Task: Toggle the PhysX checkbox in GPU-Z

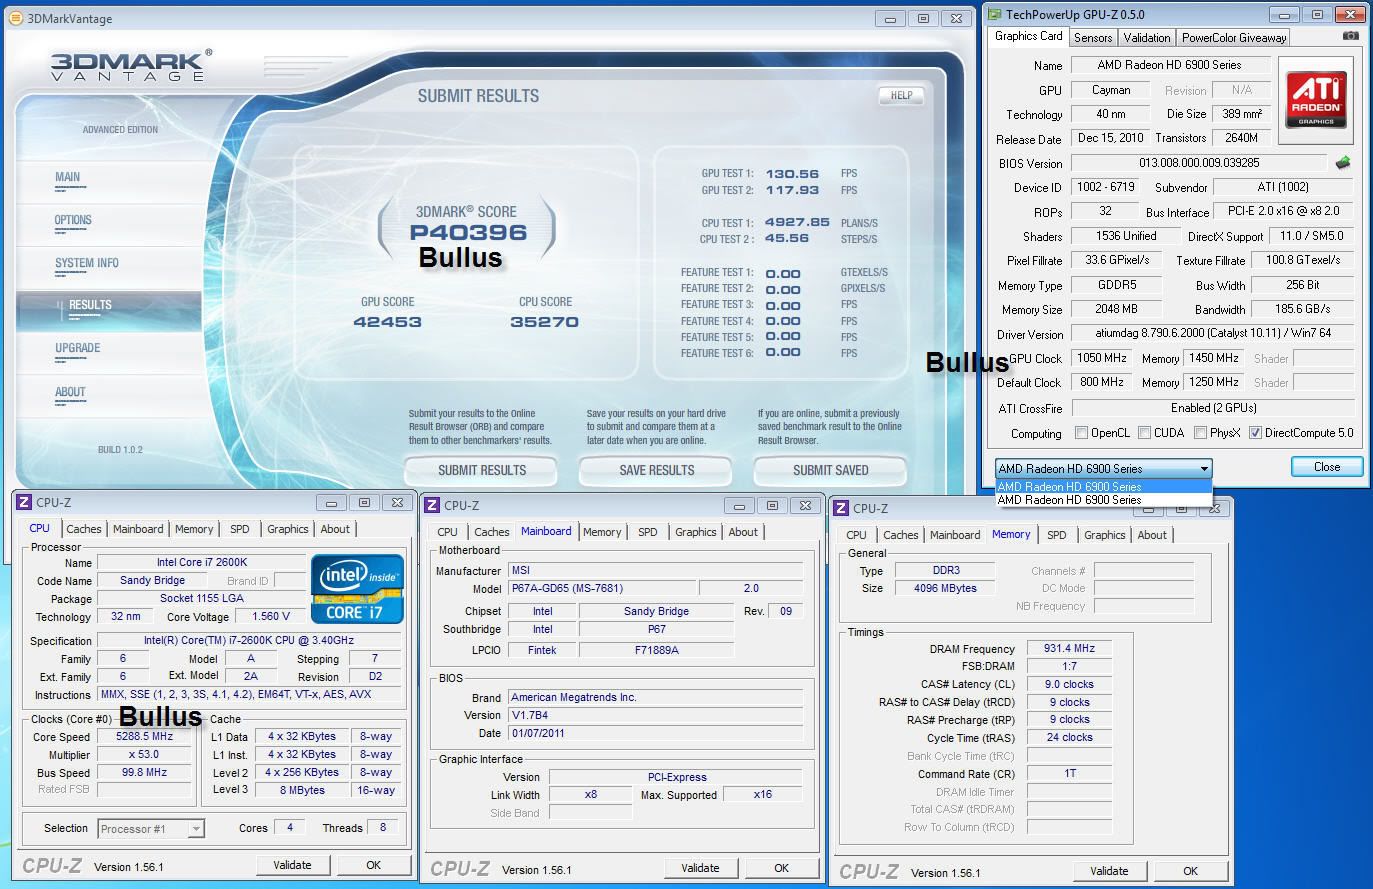Action: point(1199,433)
